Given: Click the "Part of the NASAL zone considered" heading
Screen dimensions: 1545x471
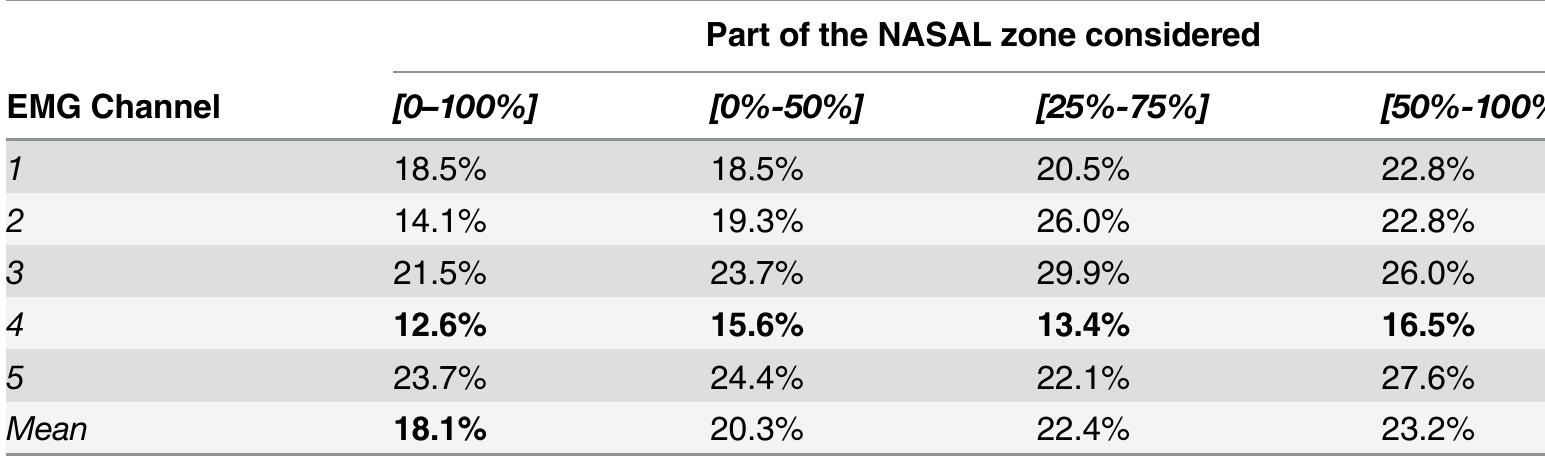Looking at the screenshot, I should [x=982, y=35].
